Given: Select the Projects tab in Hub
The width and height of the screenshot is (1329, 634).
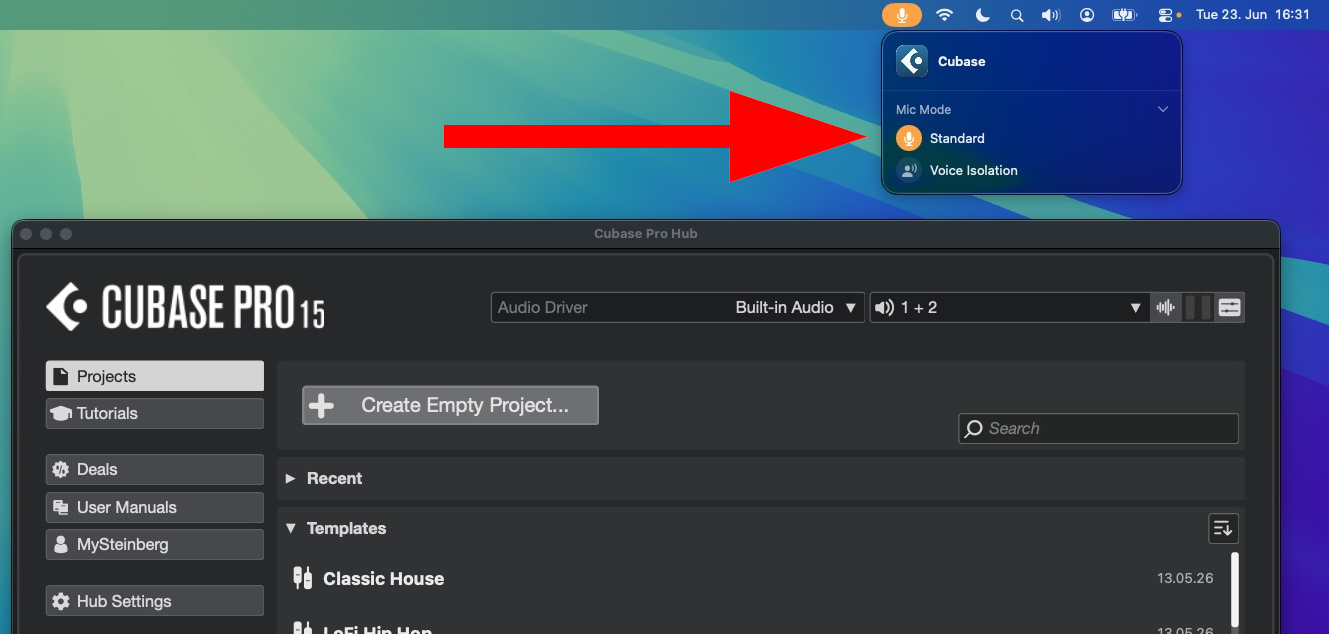Looking at the screenshot, I should pos(155,376).
